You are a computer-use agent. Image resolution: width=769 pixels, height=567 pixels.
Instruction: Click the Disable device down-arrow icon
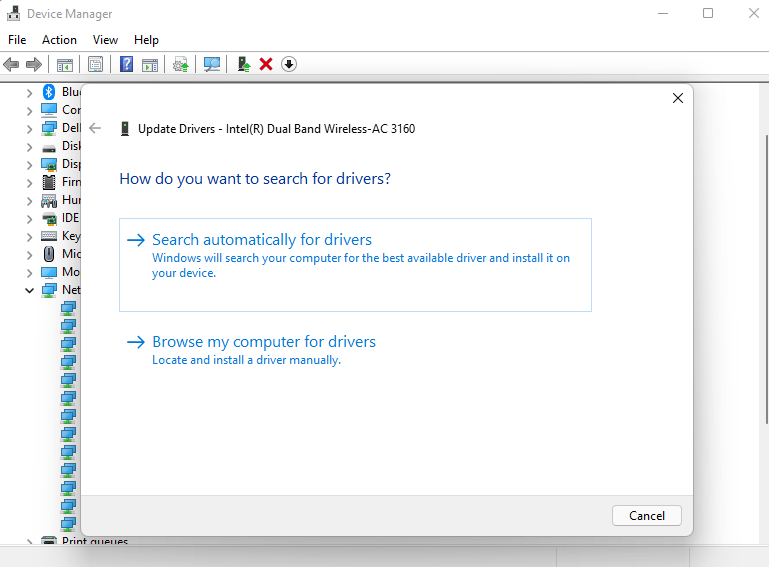coord(289,64)
